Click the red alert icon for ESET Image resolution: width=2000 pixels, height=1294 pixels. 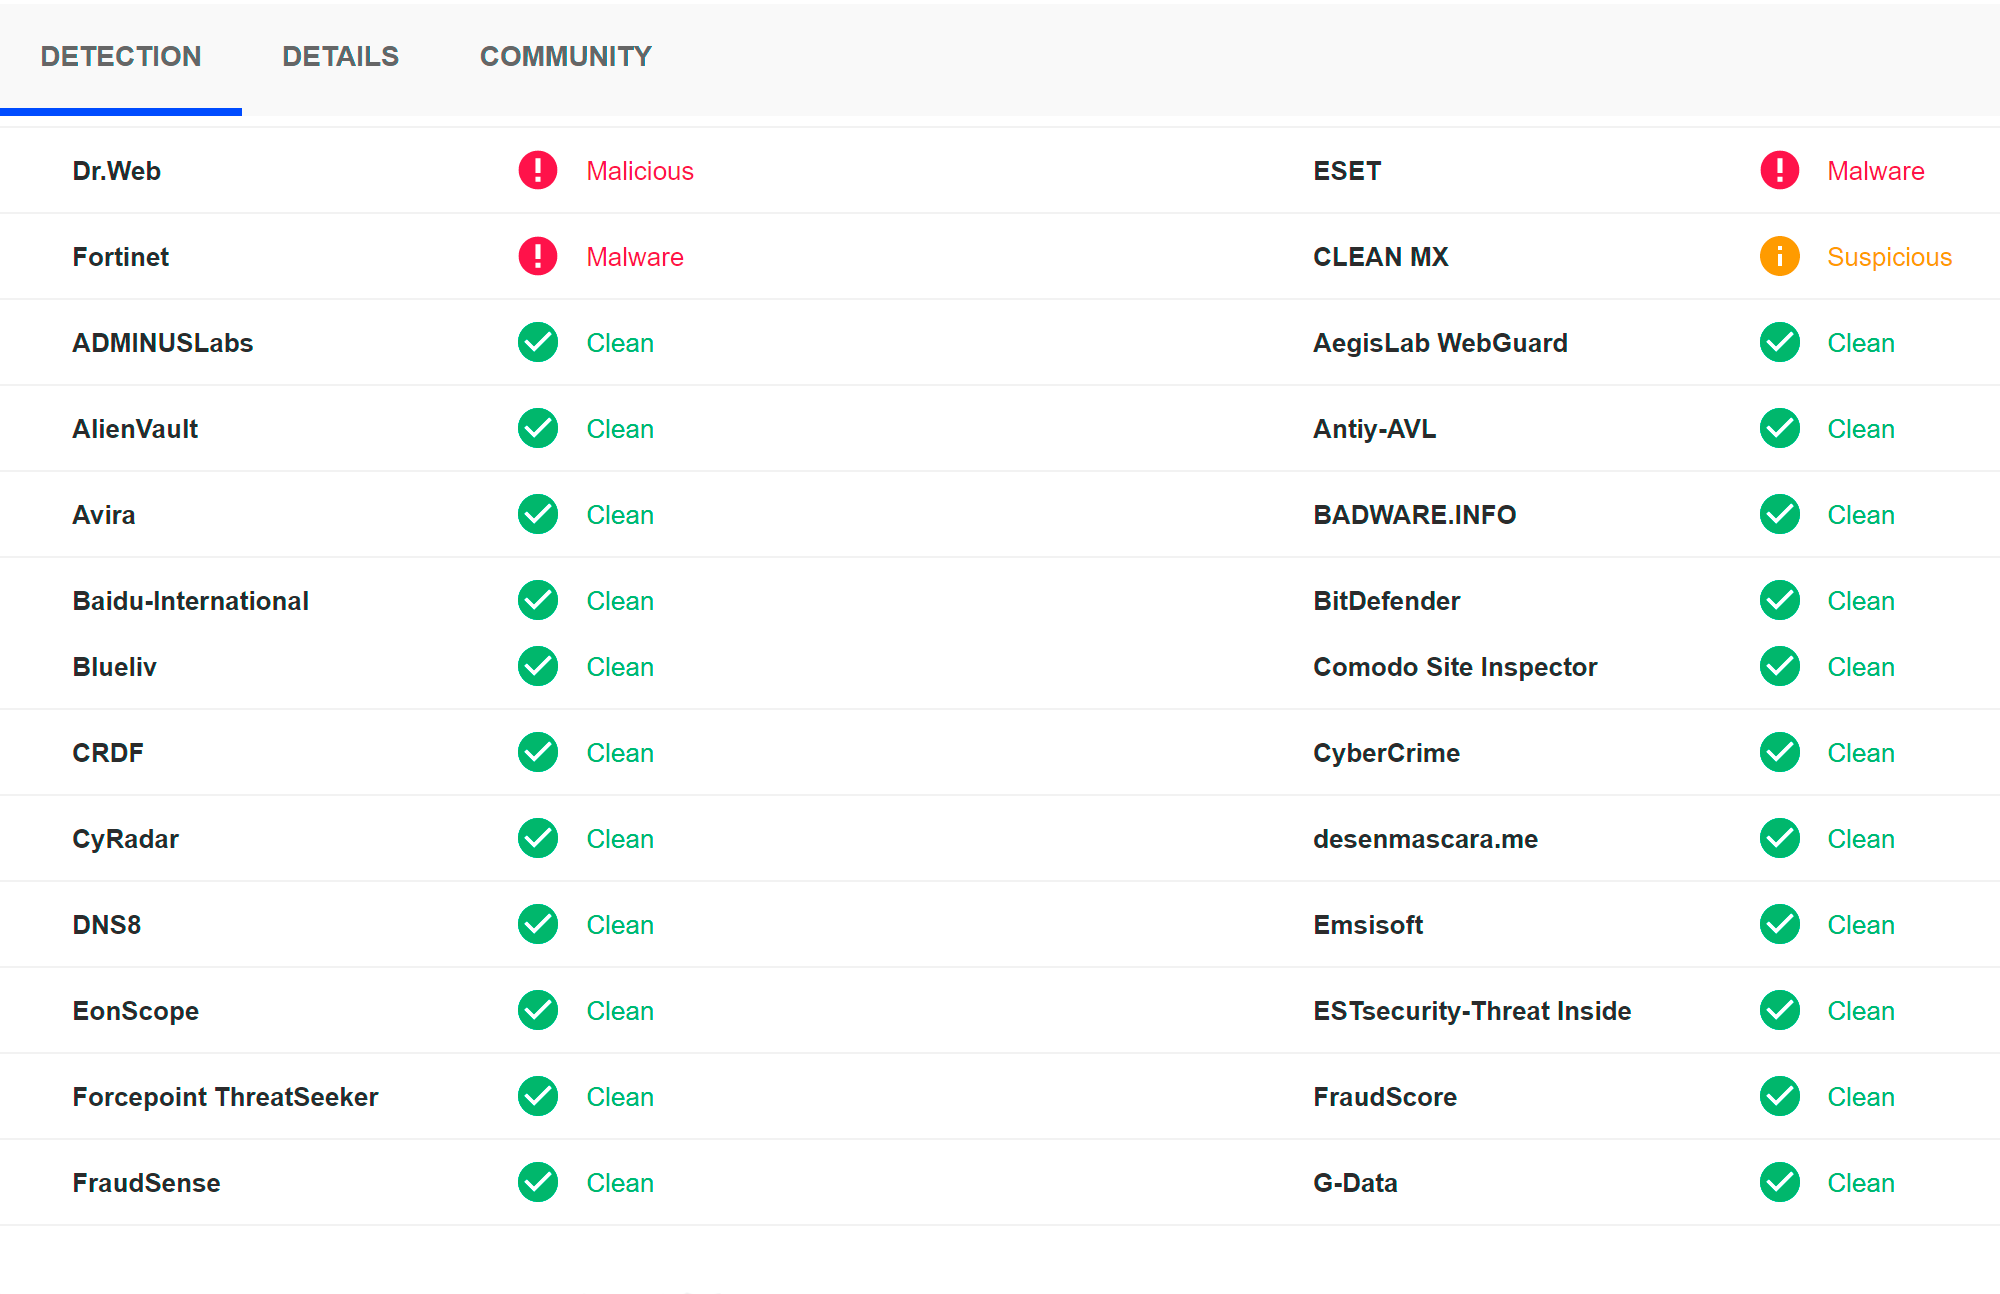point(1780,171)
